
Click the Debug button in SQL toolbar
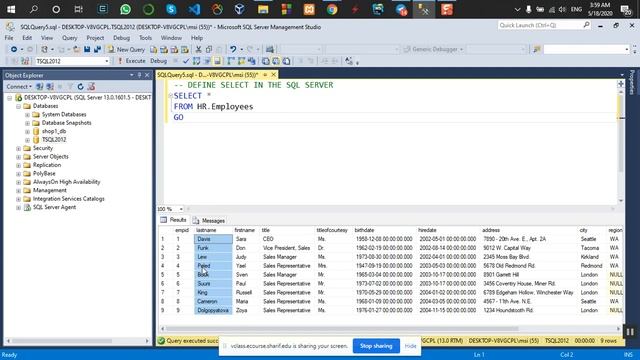158,61
